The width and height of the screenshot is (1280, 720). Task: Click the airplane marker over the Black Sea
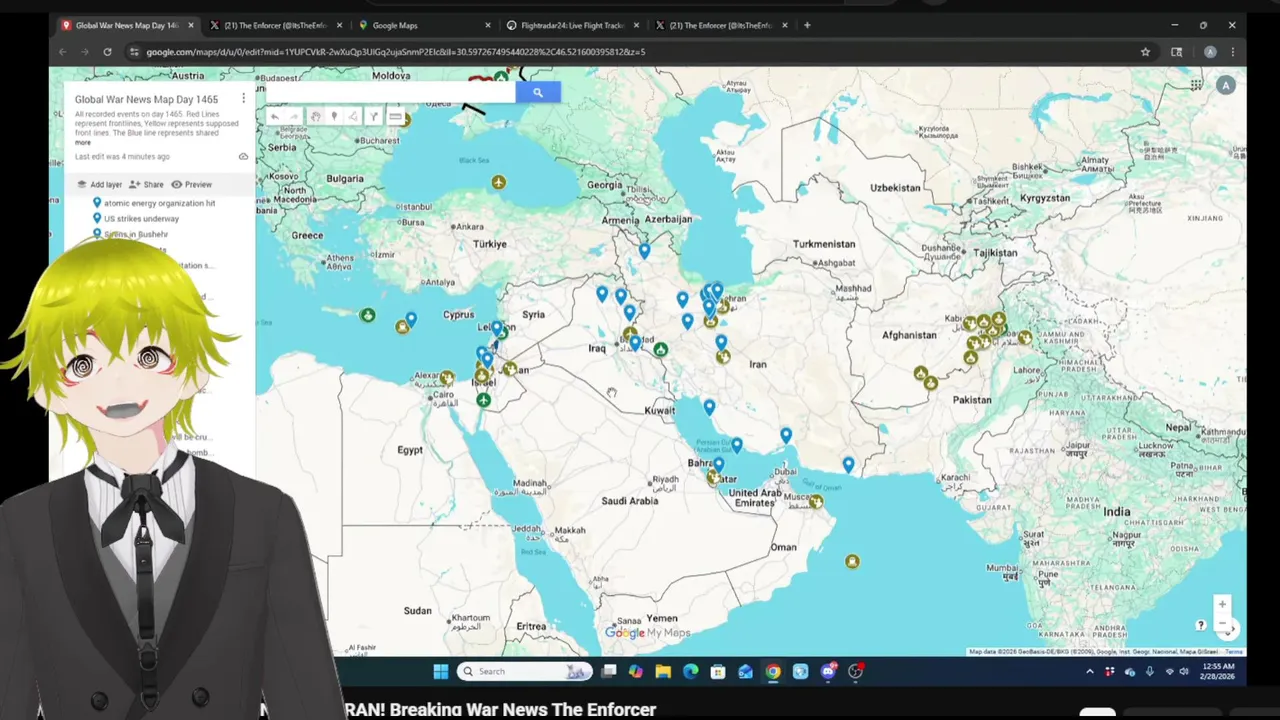point(498,182)
